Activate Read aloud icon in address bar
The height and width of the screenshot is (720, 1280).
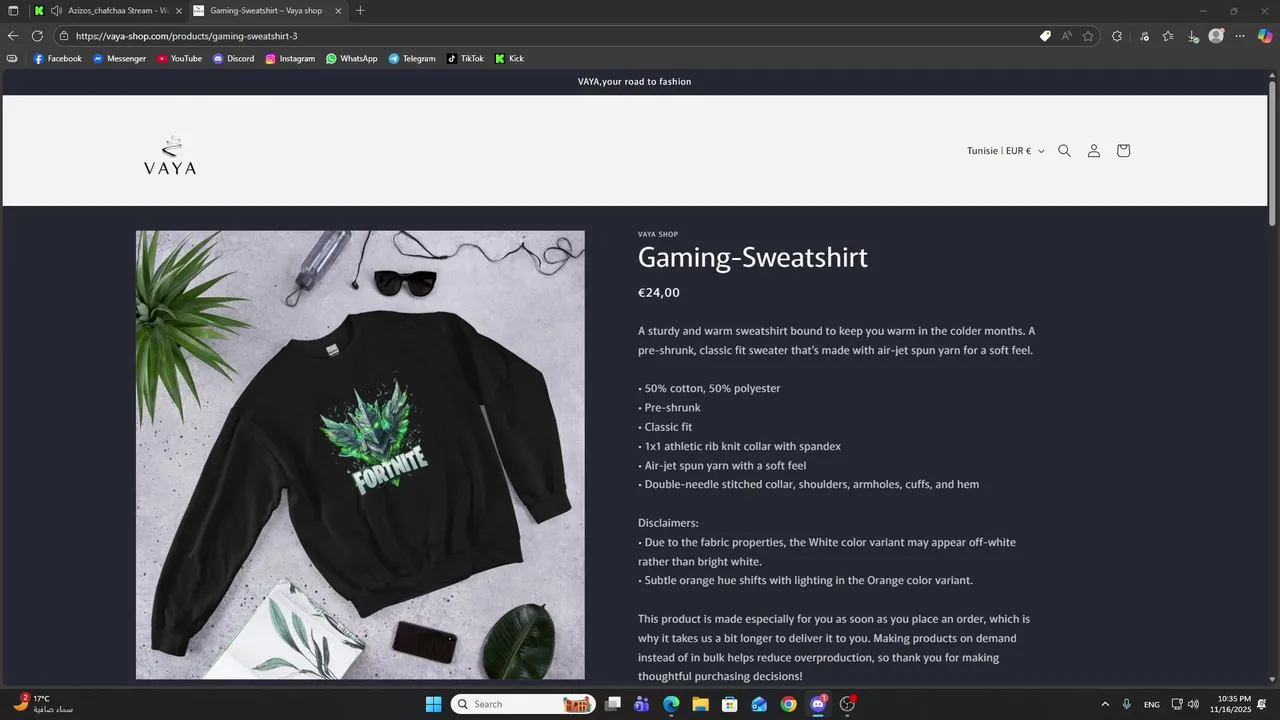pyautogui.click(x=1067, y=36)
